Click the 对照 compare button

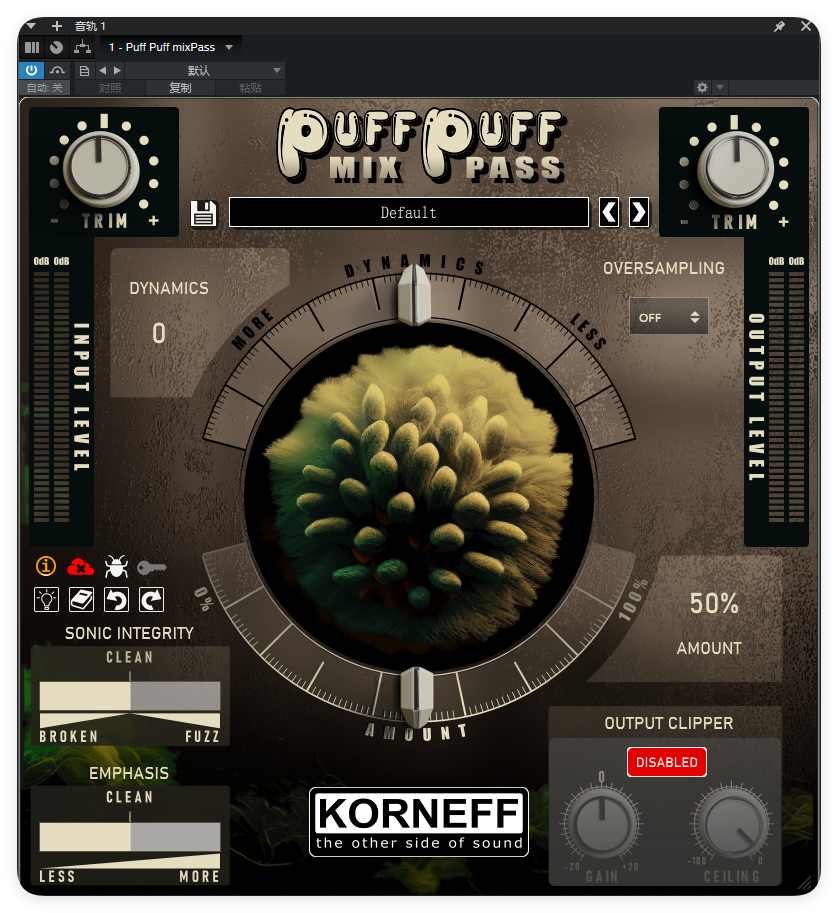(110, 88)
